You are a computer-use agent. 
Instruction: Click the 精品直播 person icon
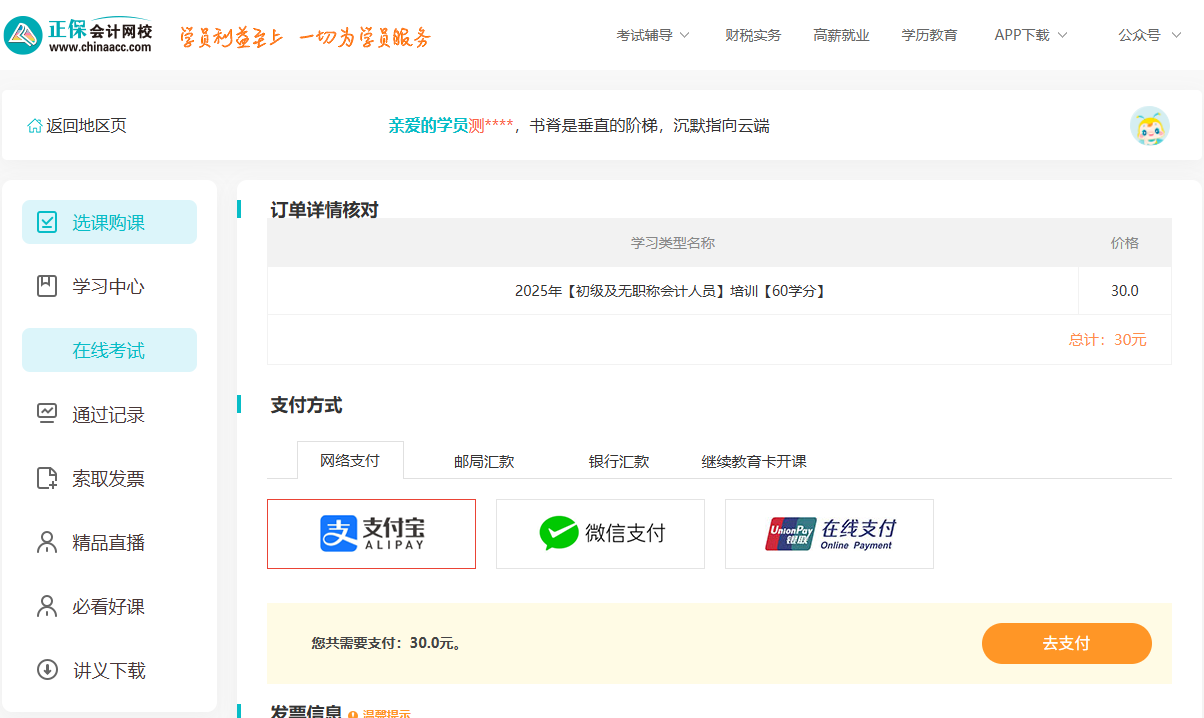click(47, 542)
